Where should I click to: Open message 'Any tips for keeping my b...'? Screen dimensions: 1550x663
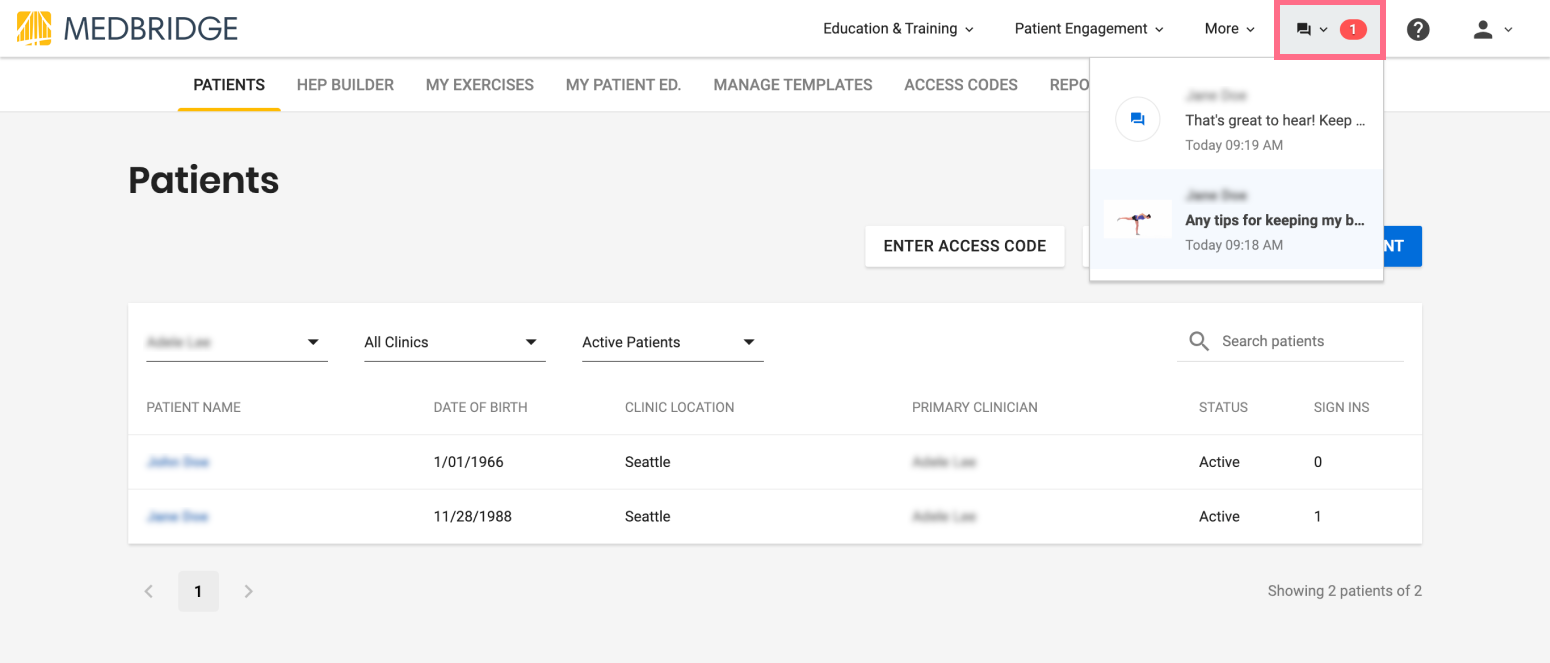[1275, 220]
